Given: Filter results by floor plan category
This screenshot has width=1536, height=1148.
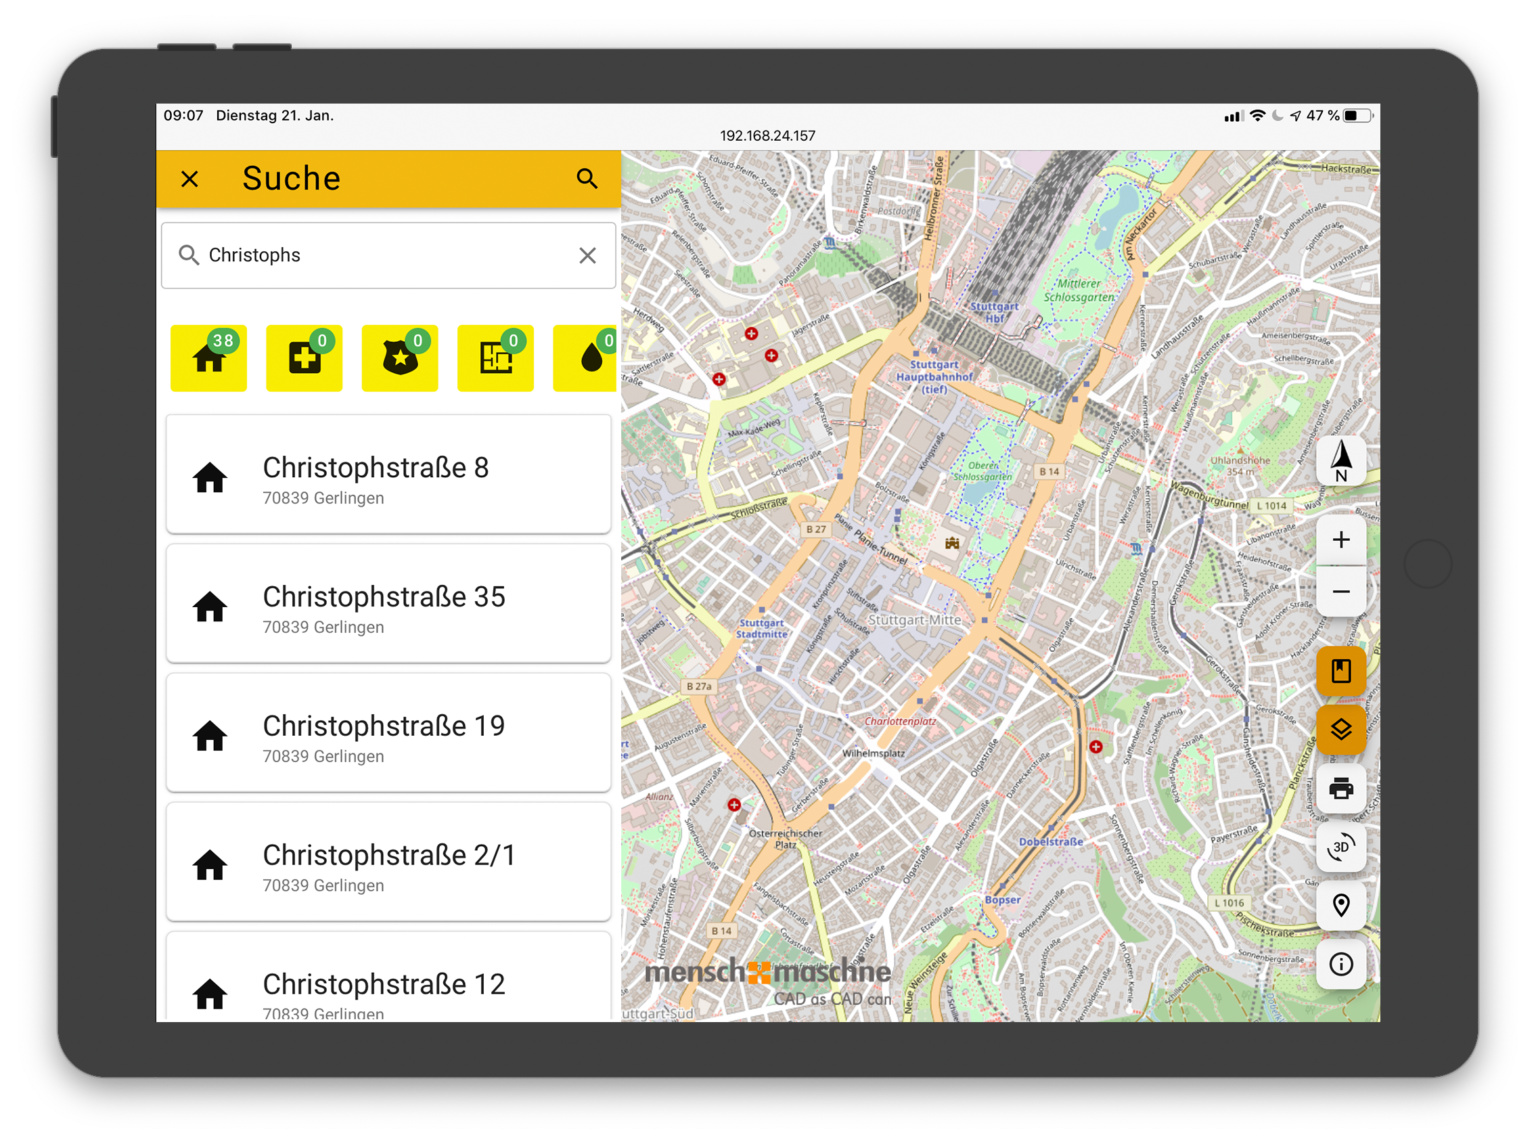Looking at the screenshot, I should click(495, 358).
